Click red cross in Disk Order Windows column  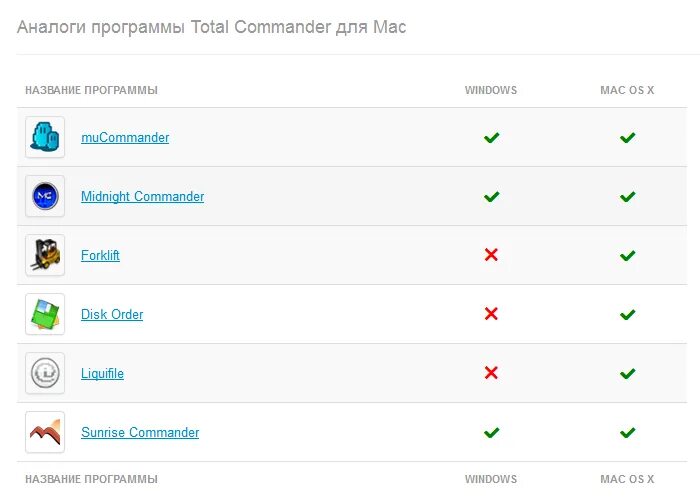(x=491, y=314)
